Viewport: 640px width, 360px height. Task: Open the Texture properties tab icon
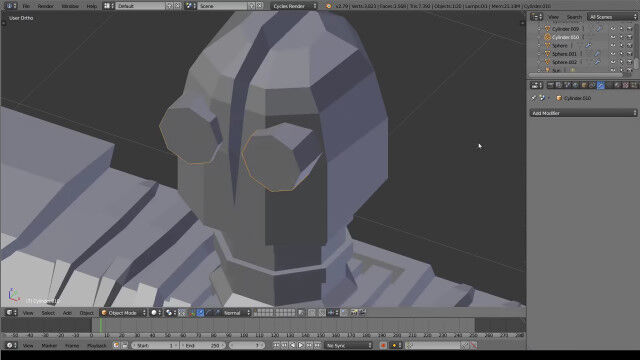626,85
